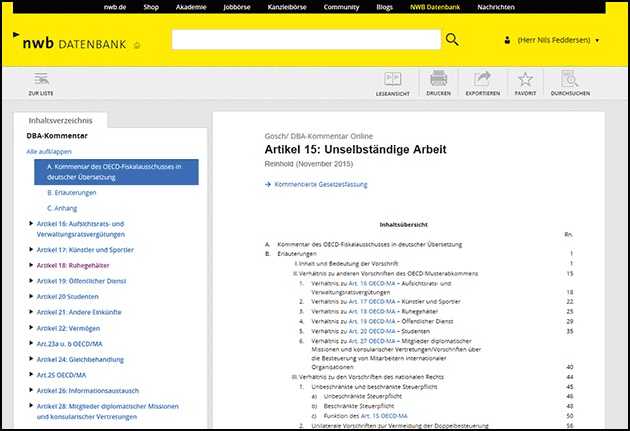Click the Exportieren export icon
The width and height of the screenshot is (630, 431).
pos(482,81)
